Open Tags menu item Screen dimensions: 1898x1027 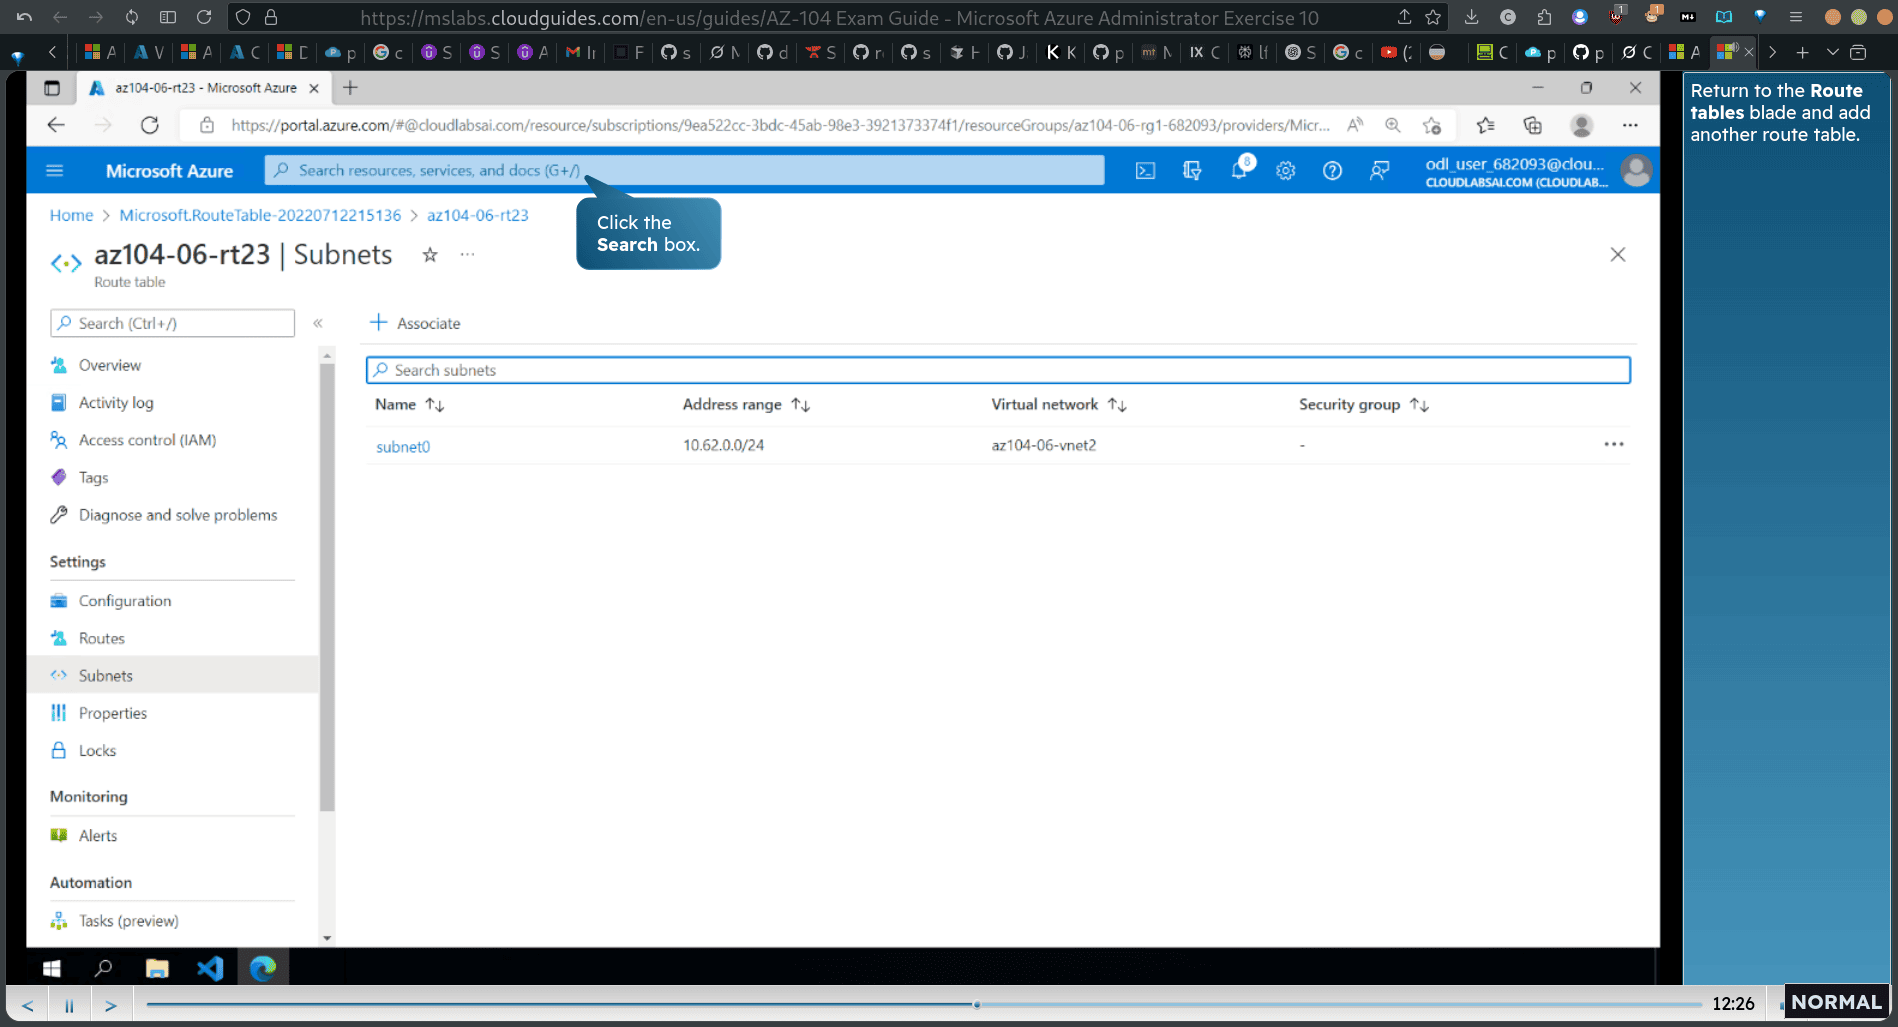[93, 478]
